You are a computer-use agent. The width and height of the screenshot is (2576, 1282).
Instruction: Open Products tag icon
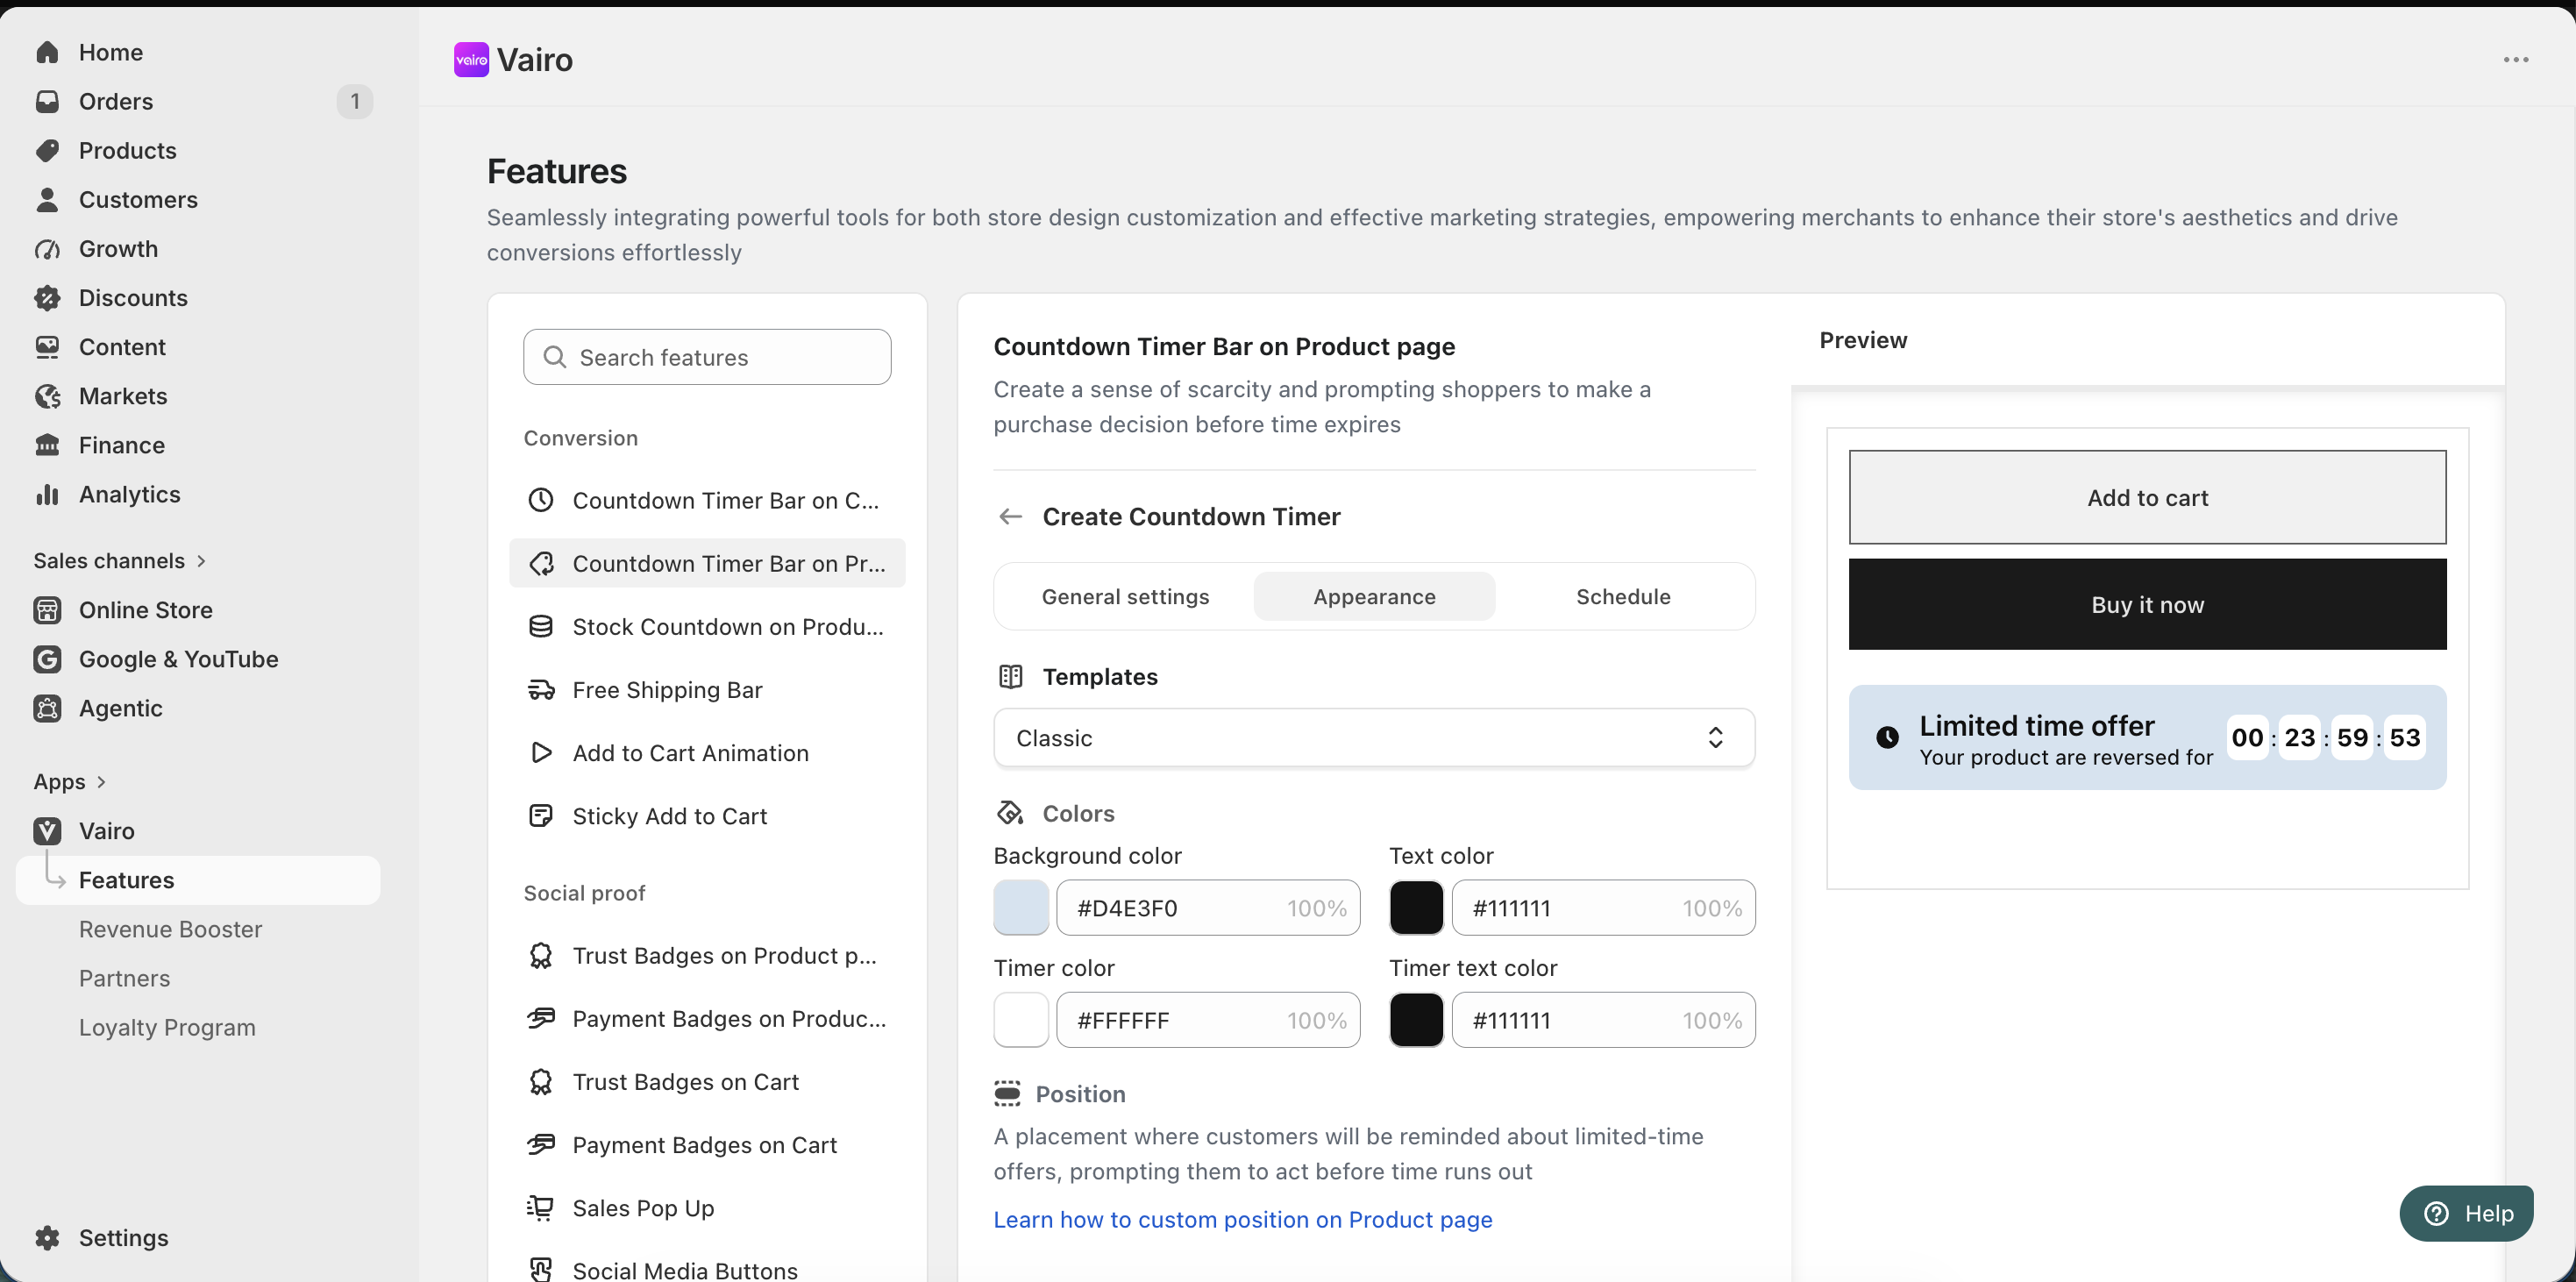47,150
